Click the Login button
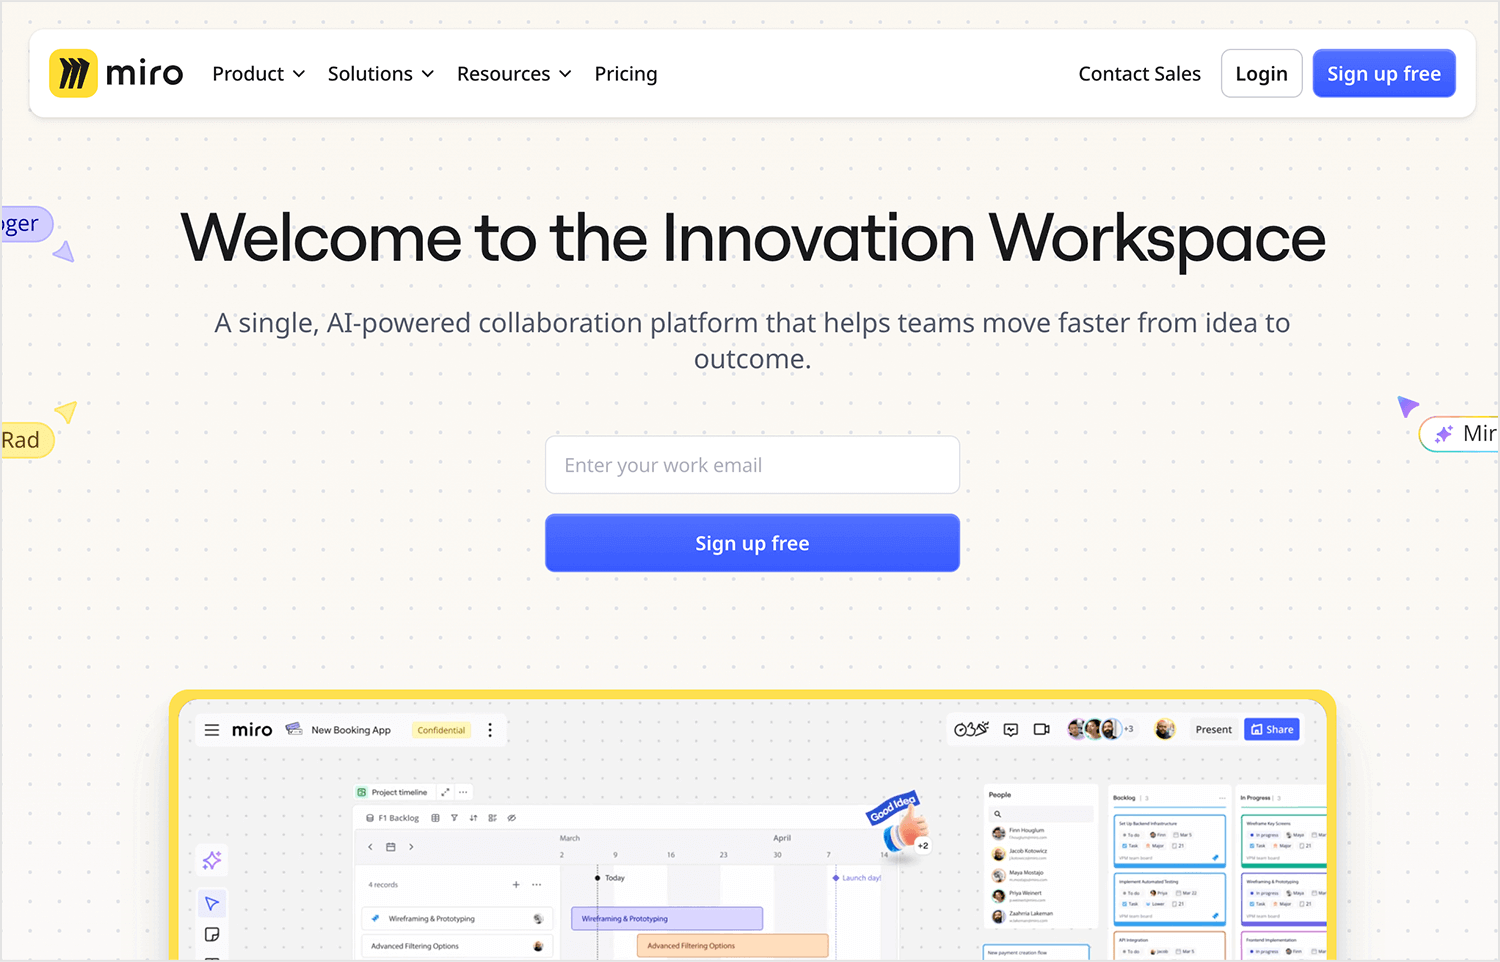The image size is (1500, 962). pyautogui.click(x=1261, y=73)
